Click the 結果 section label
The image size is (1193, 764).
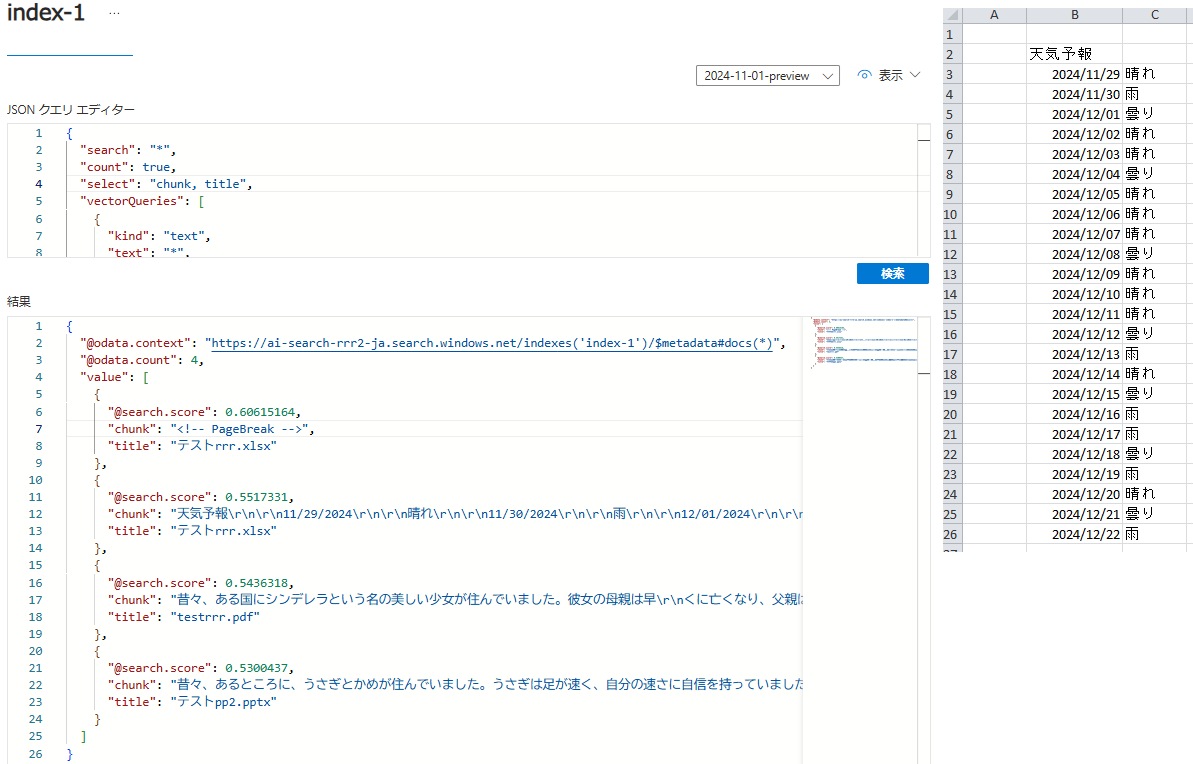[19, 301]
